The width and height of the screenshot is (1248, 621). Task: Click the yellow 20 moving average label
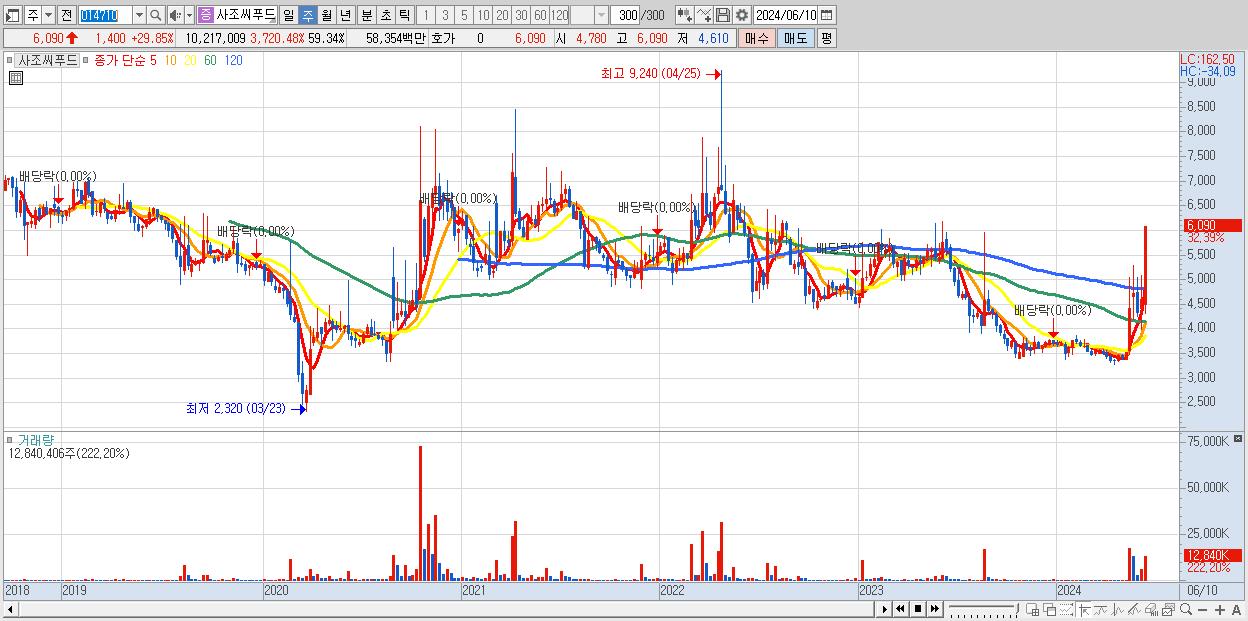(x=191, y=60)
